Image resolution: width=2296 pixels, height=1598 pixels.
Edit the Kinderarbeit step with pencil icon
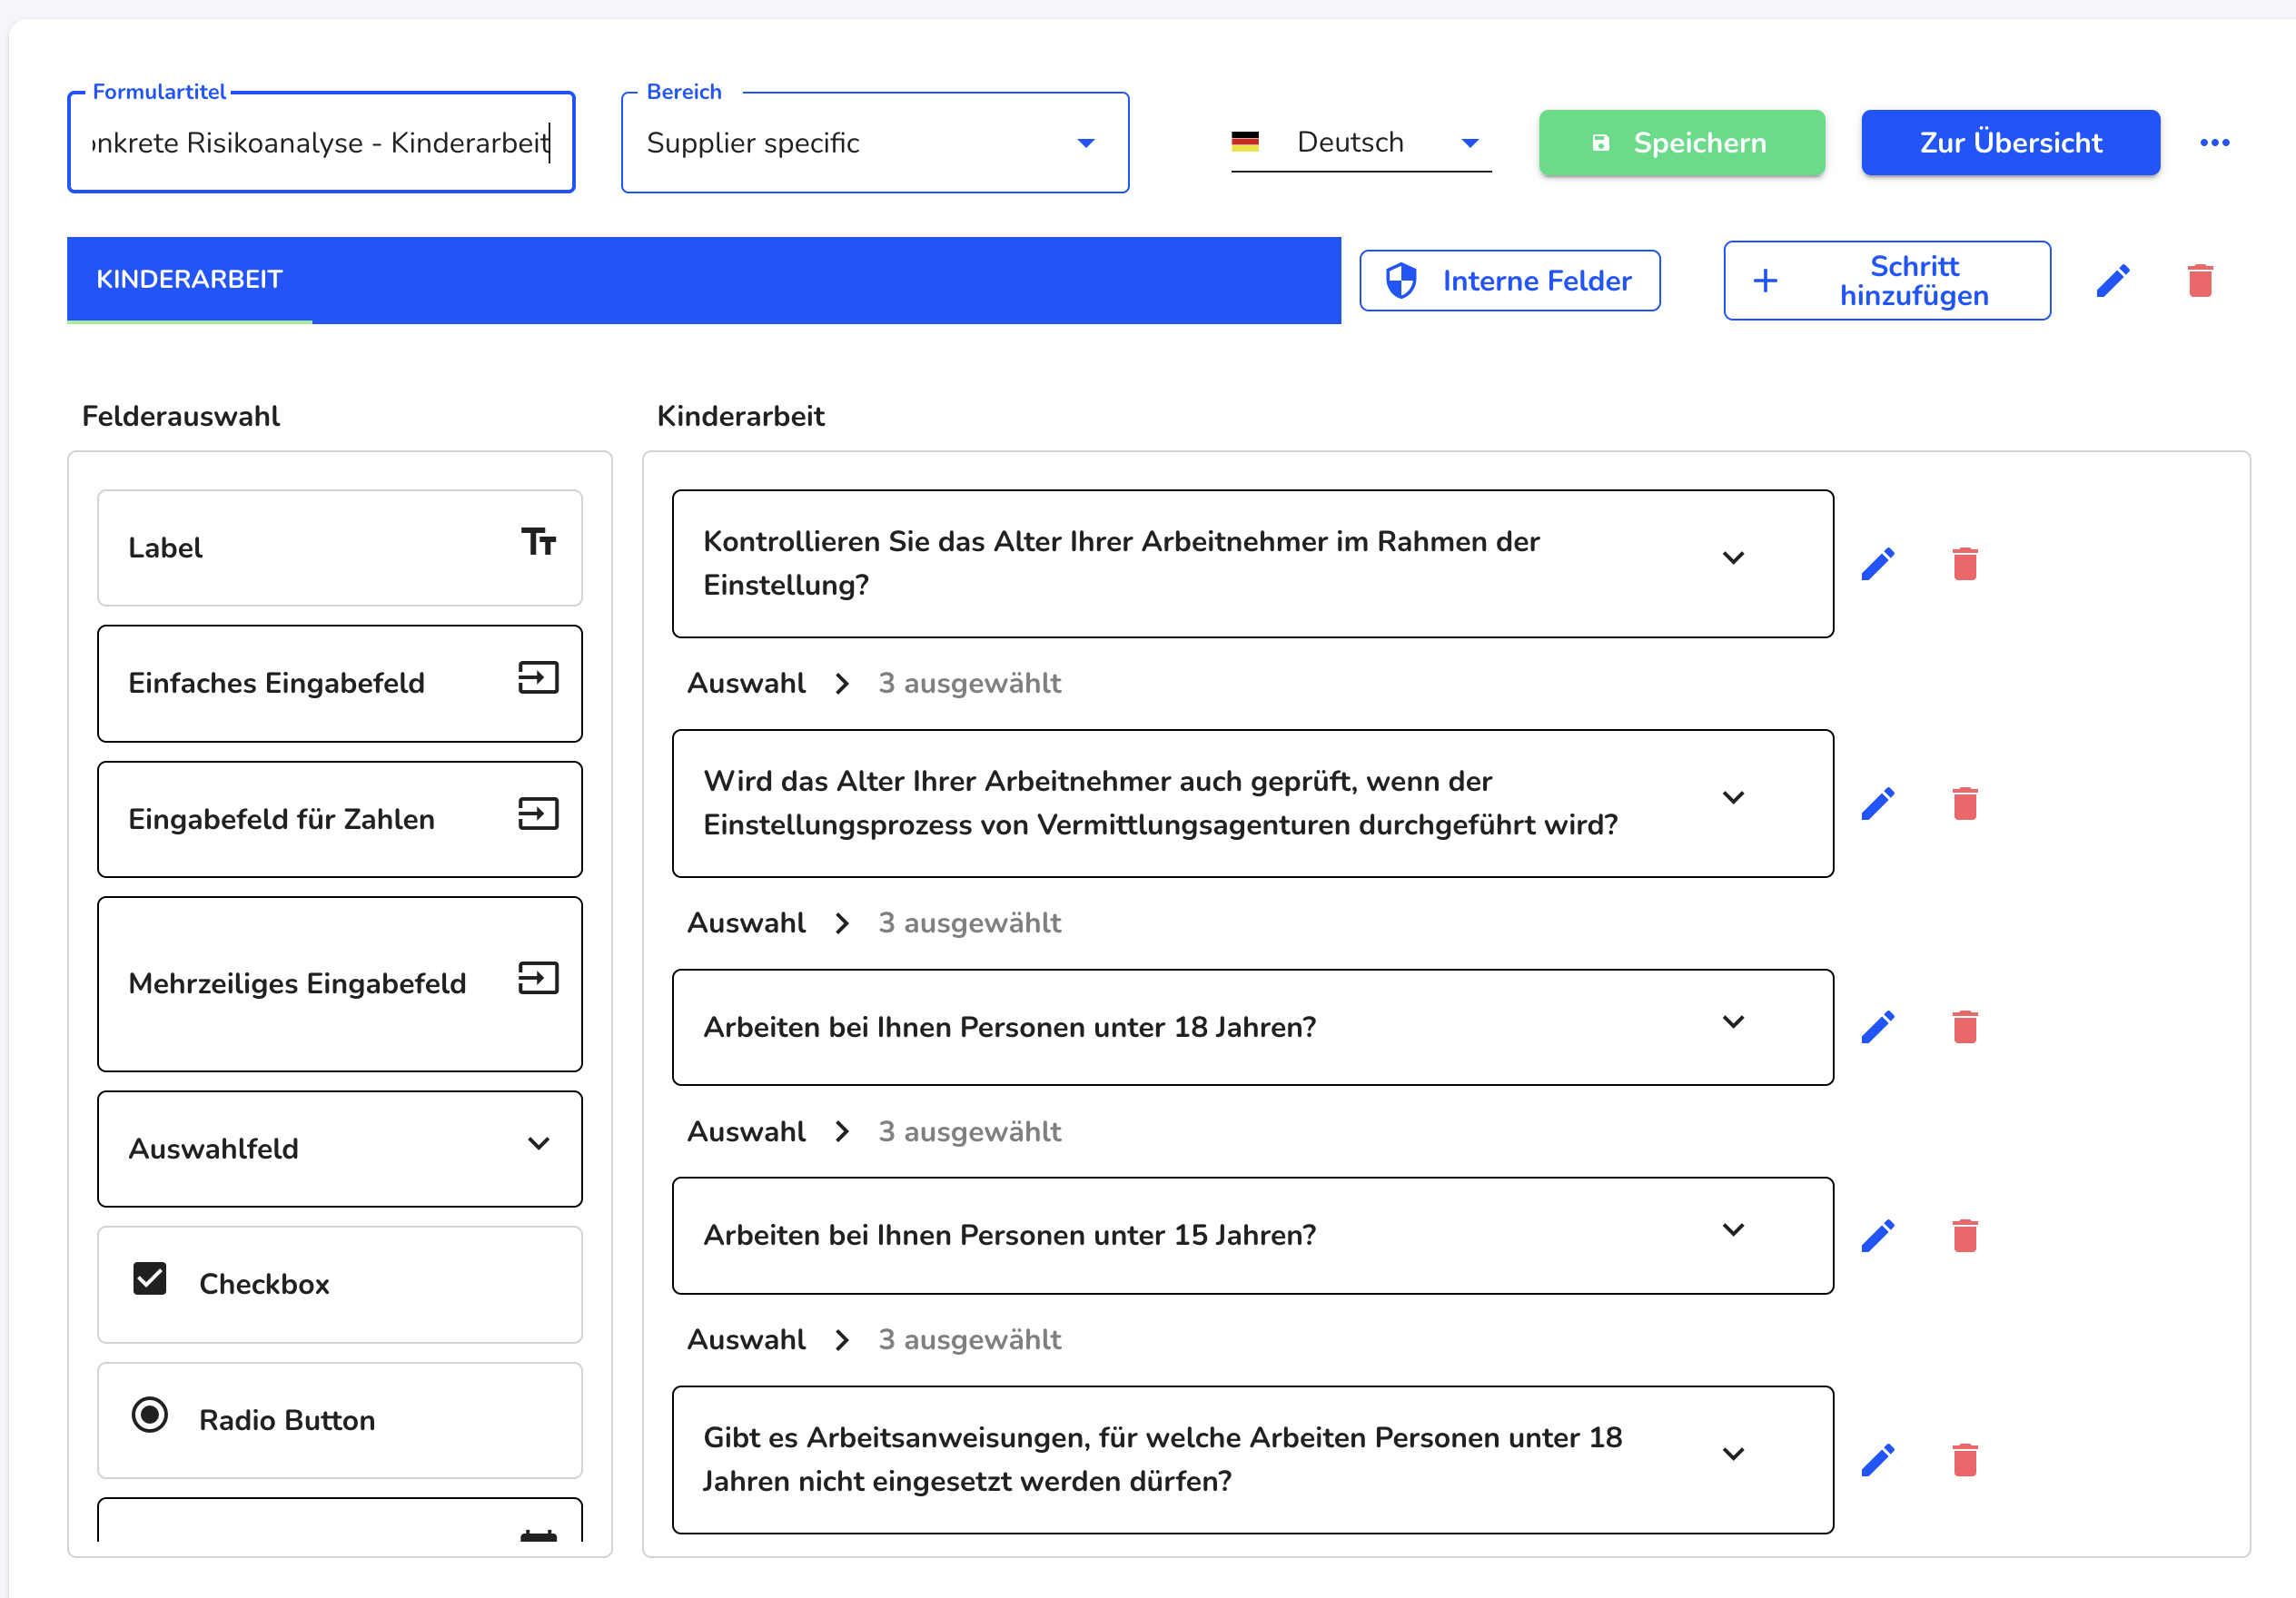pos(2113,281)
